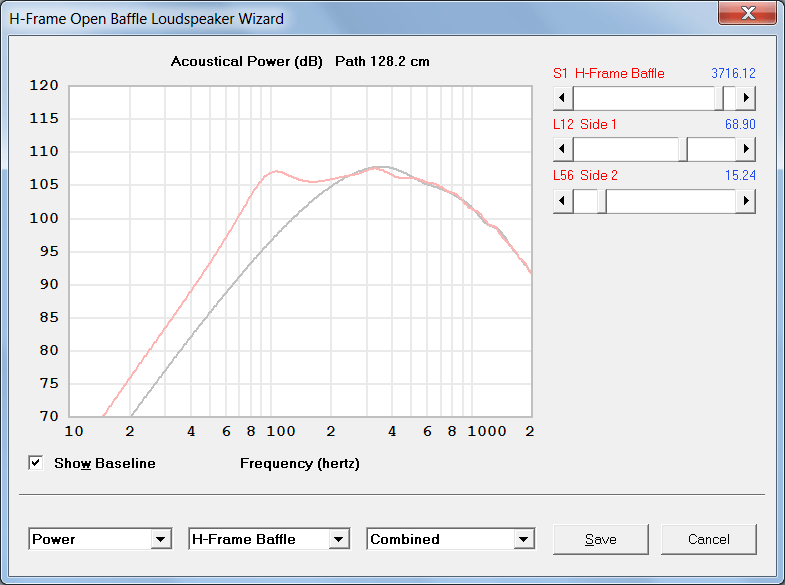The image size is (785, 585).
Task: Click the Cancel button
Action: point(708,539)
